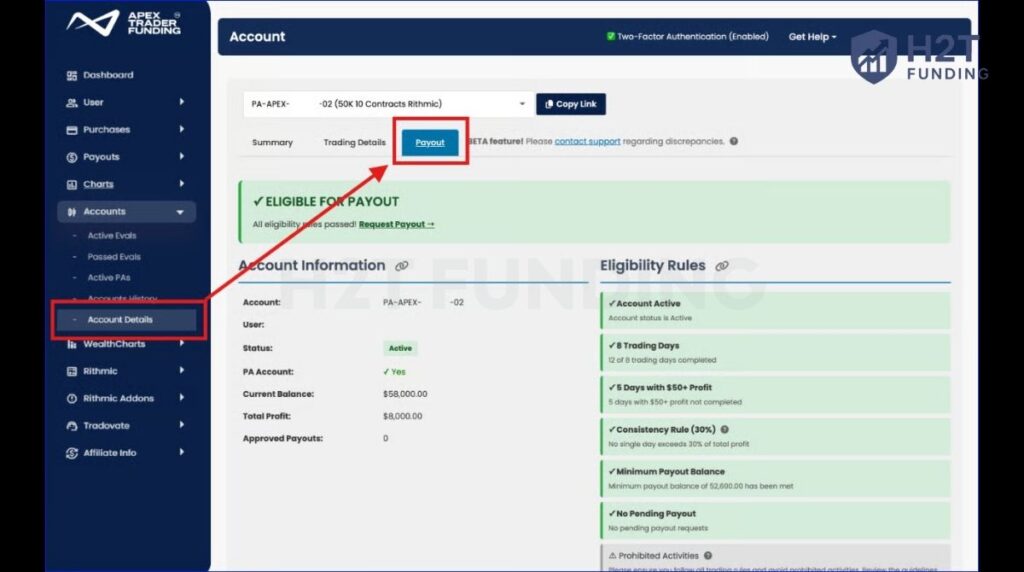
Task: Click the Account Active eligibility rule
Action: (x=775, y=310)
